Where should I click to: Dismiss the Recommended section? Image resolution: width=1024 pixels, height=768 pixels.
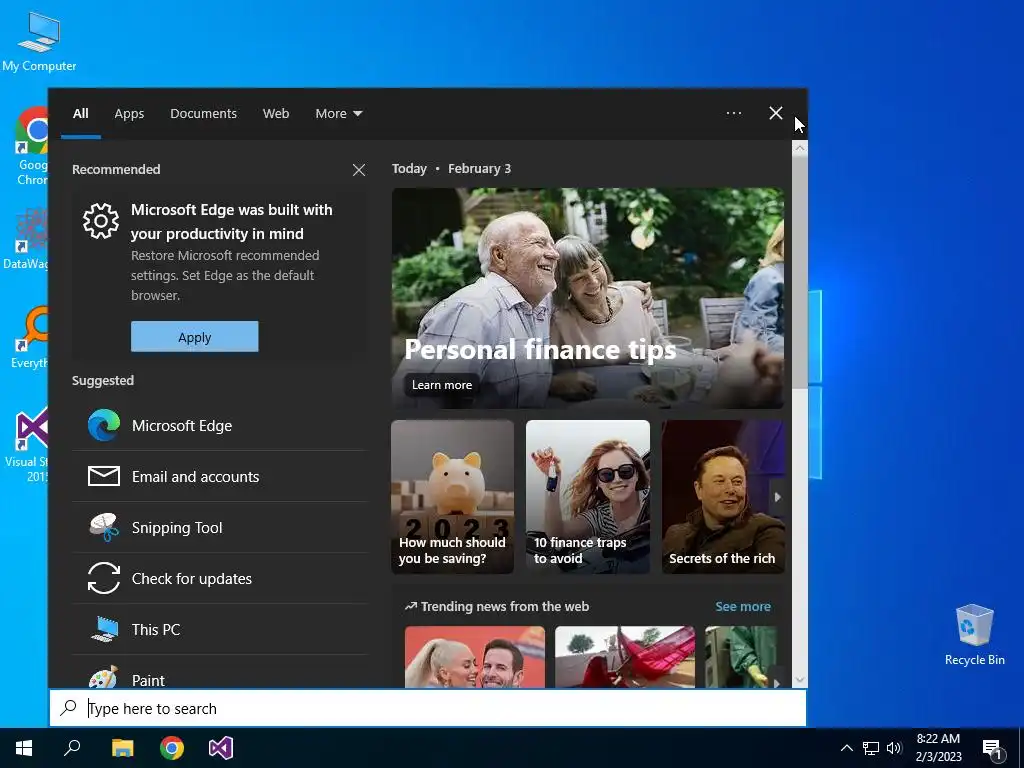click(359, 170)
